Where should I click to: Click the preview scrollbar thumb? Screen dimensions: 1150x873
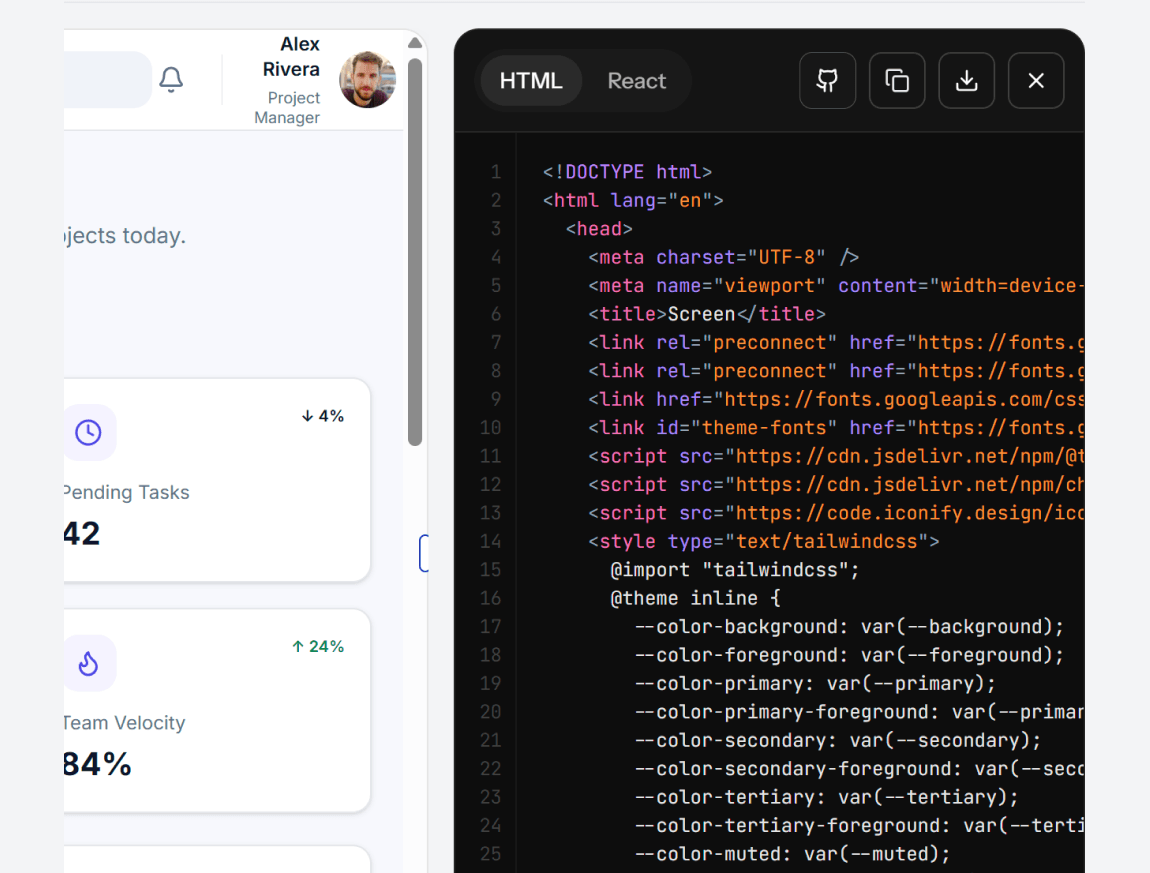click(415, 252)
